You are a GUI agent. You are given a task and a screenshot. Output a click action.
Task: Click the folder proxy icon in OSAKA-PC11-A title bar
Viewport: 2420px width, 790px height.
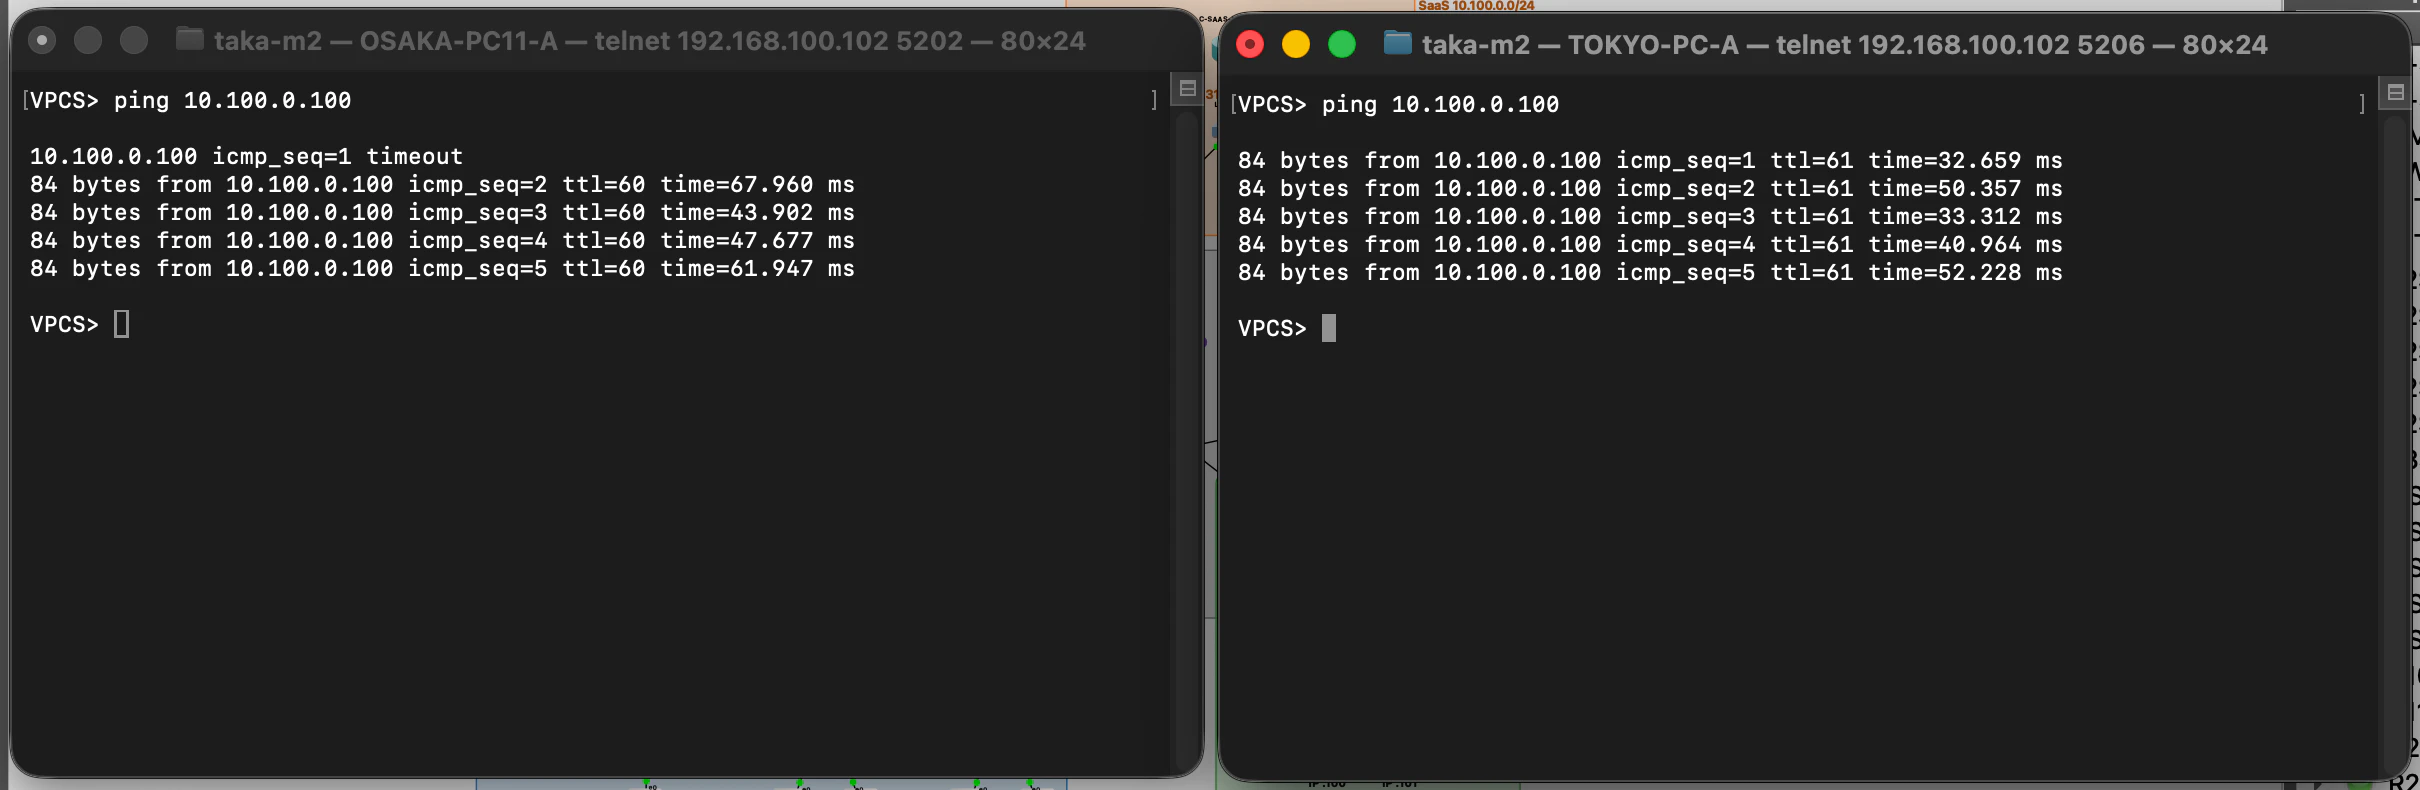pos(190,40)
